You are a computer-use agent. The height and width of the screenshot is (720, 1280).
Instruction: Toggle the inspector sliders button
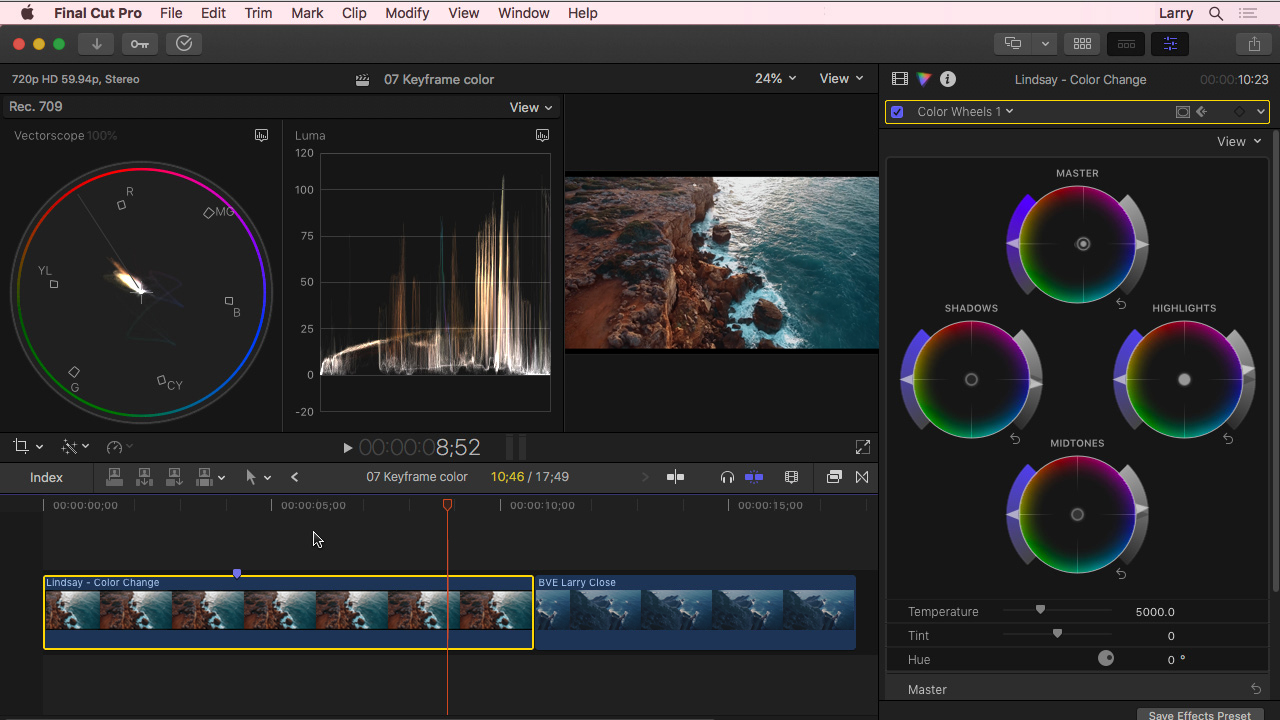1170,44
